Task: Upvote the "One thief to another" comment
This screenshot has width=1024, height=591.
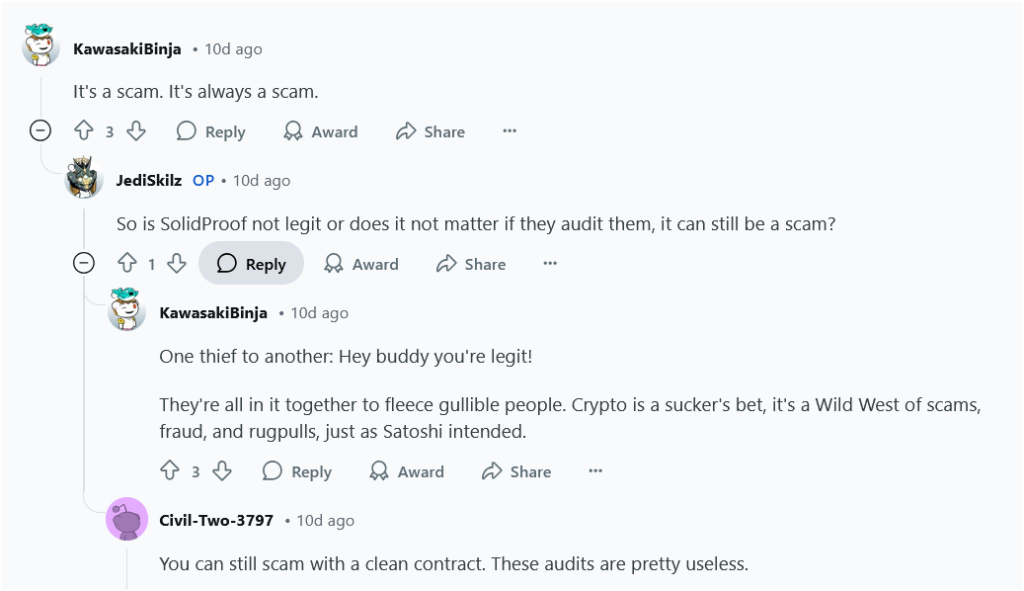Action: pyautogui.click(x=170, y=471)
